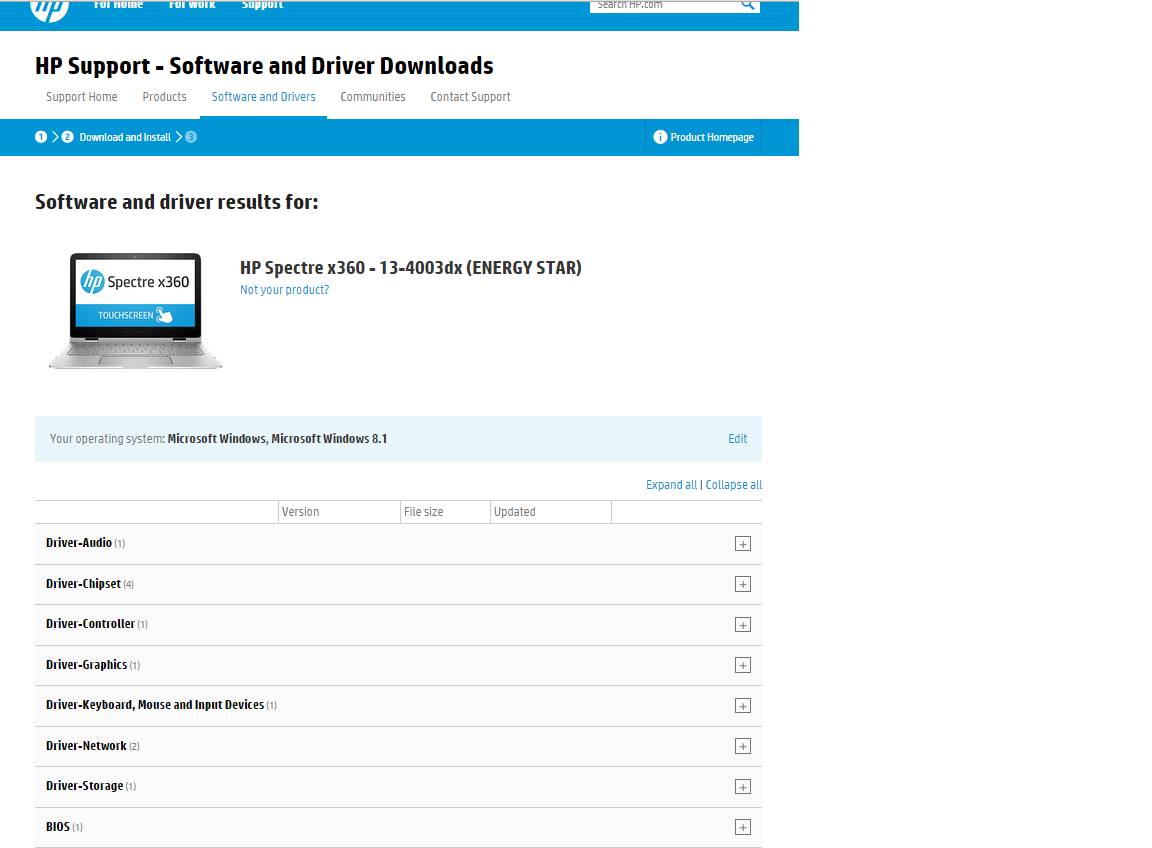Expand the BIOS section
The height and width of the screenshot is (848, 1152).
tap(742, 827)
